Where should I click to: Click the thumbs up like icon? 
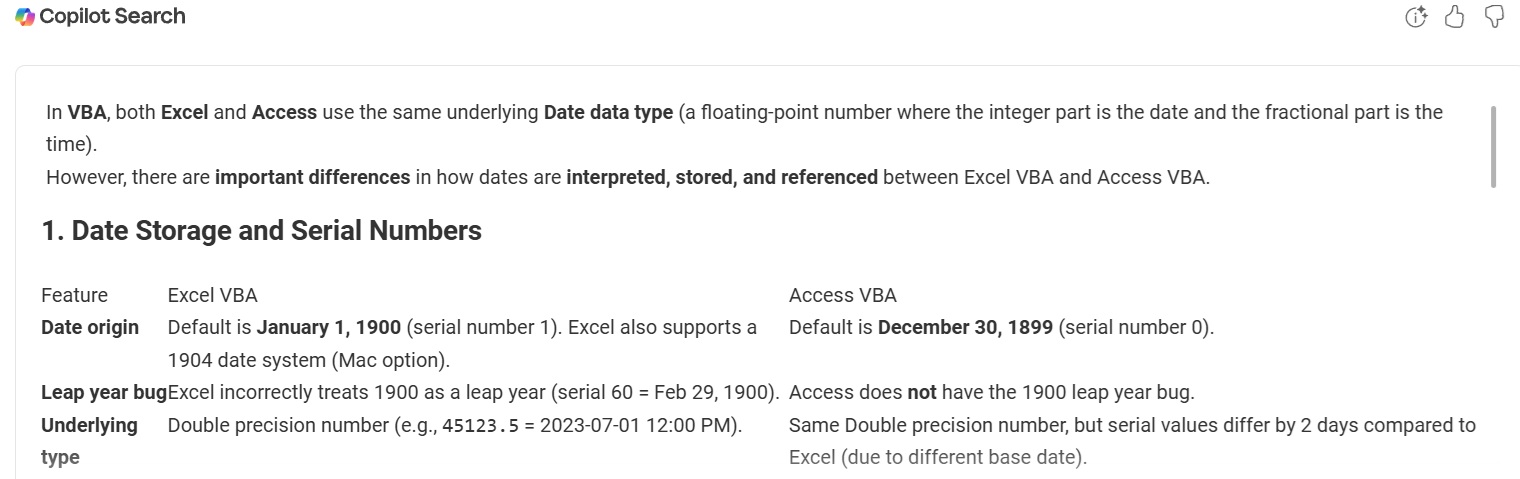click(x=1455, y=17)
